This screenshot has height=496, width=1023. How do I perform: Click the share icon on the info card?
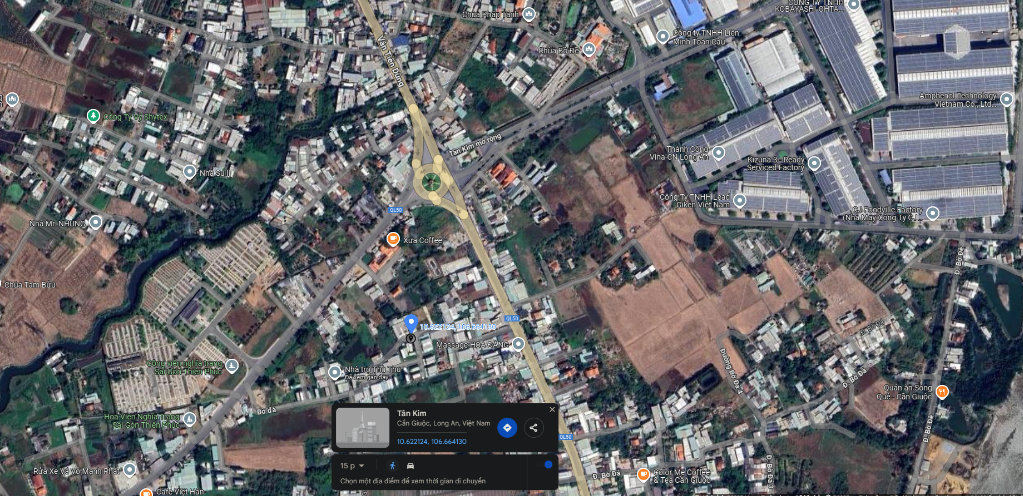click(x=534, y=427)
